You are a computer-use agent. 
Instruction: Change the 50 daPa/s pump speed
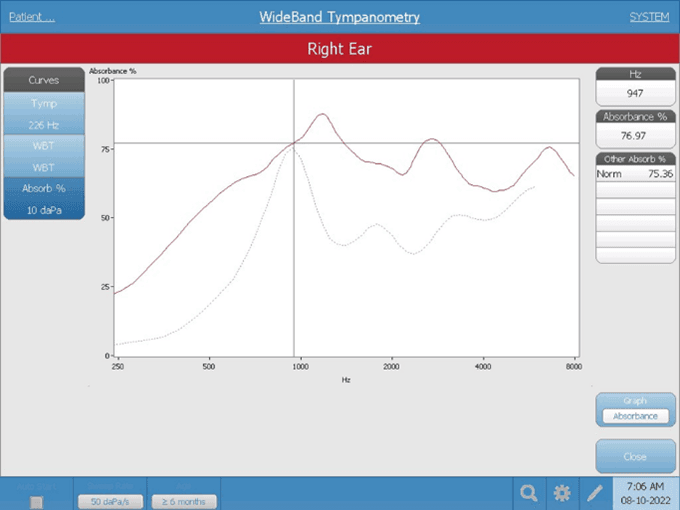point(110,500)
